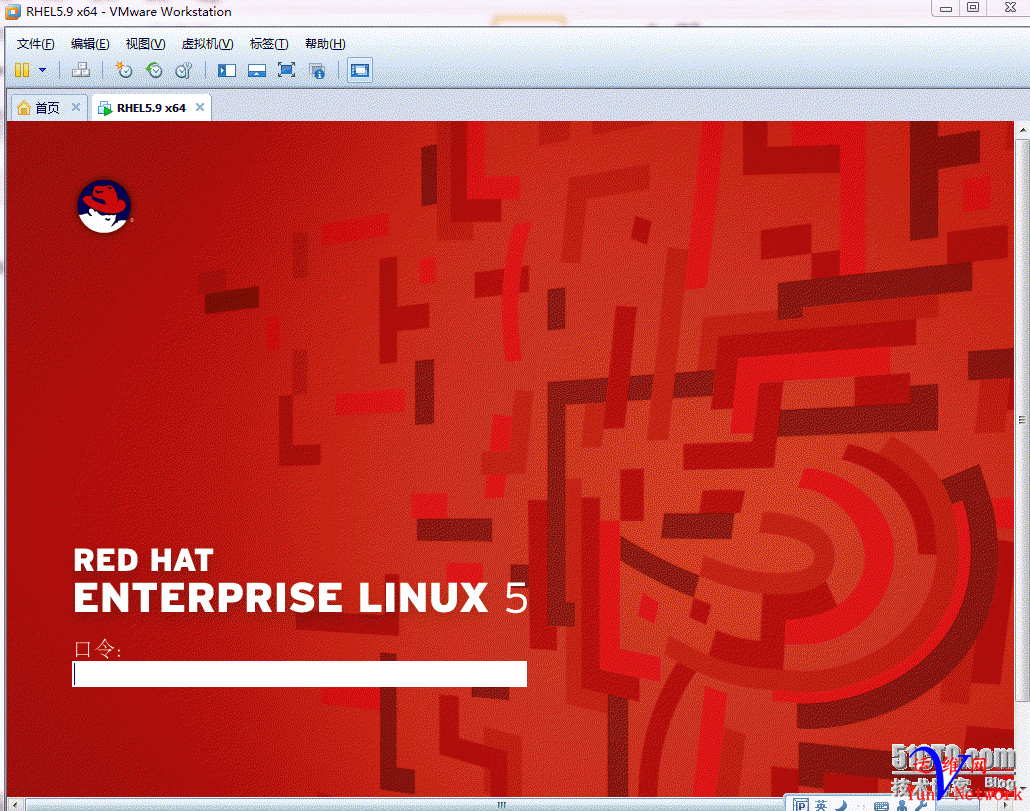1030x811 pixels.
Task: Open the IME soft keyboard icon
Action: 882,805
